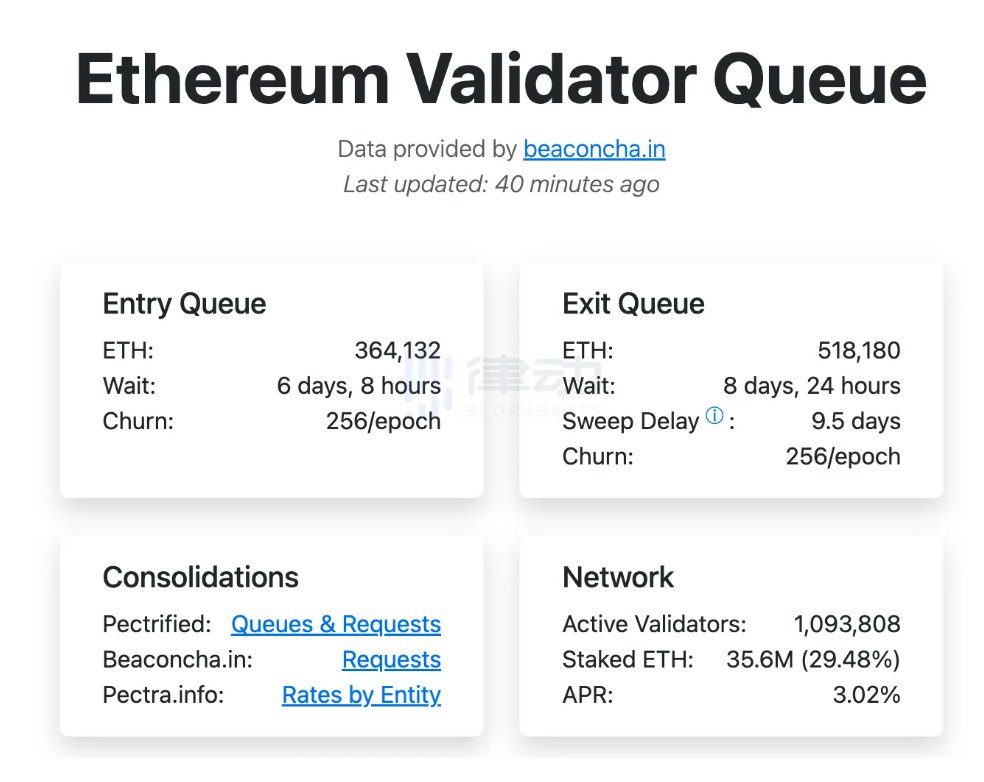The image size is (984, 782).
Task: Click the APR 3.02% value
Action: tap(866, 695)
